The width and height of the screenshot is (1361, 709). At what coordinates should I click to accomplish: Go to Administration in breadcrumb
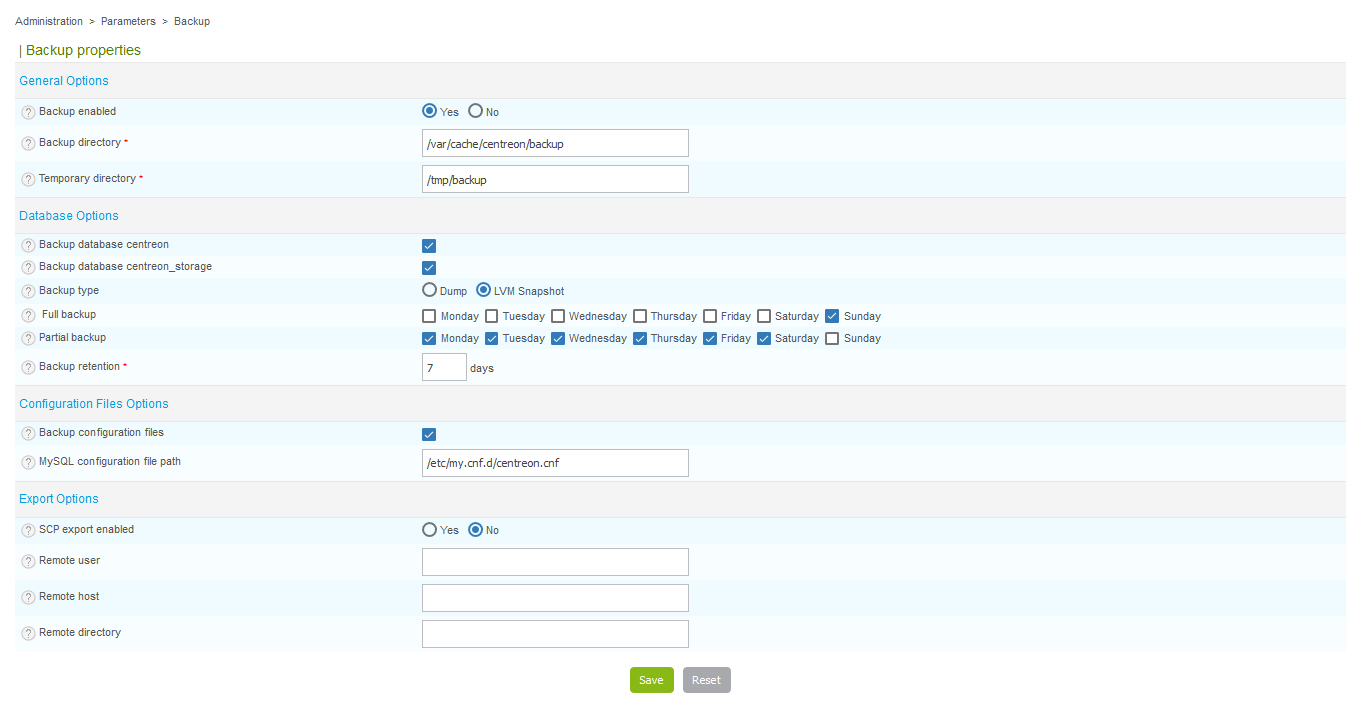[49, 21]
